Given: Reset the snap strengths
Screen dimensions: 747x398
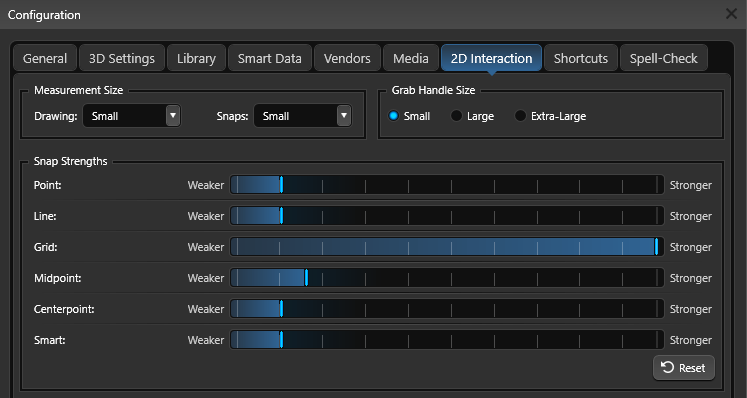Looking at the screenshot, I should pos(684,367).
